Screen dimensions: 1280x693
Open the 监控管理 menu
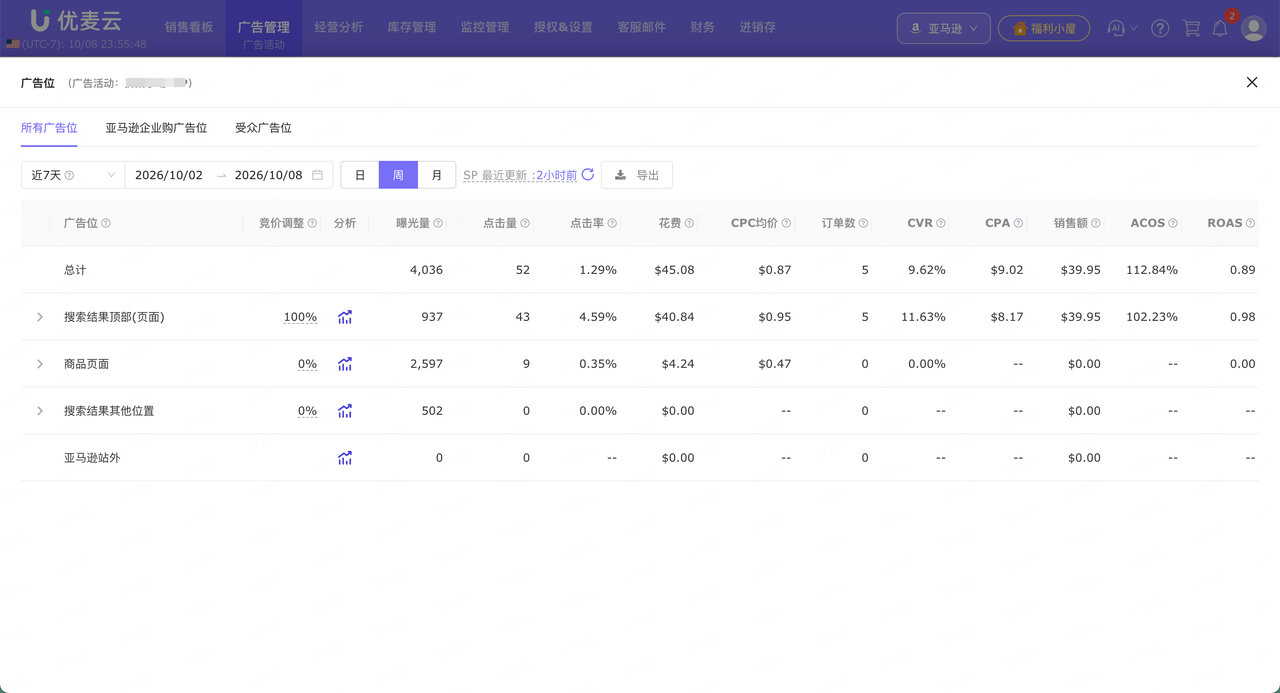click(x=485, y=27)
